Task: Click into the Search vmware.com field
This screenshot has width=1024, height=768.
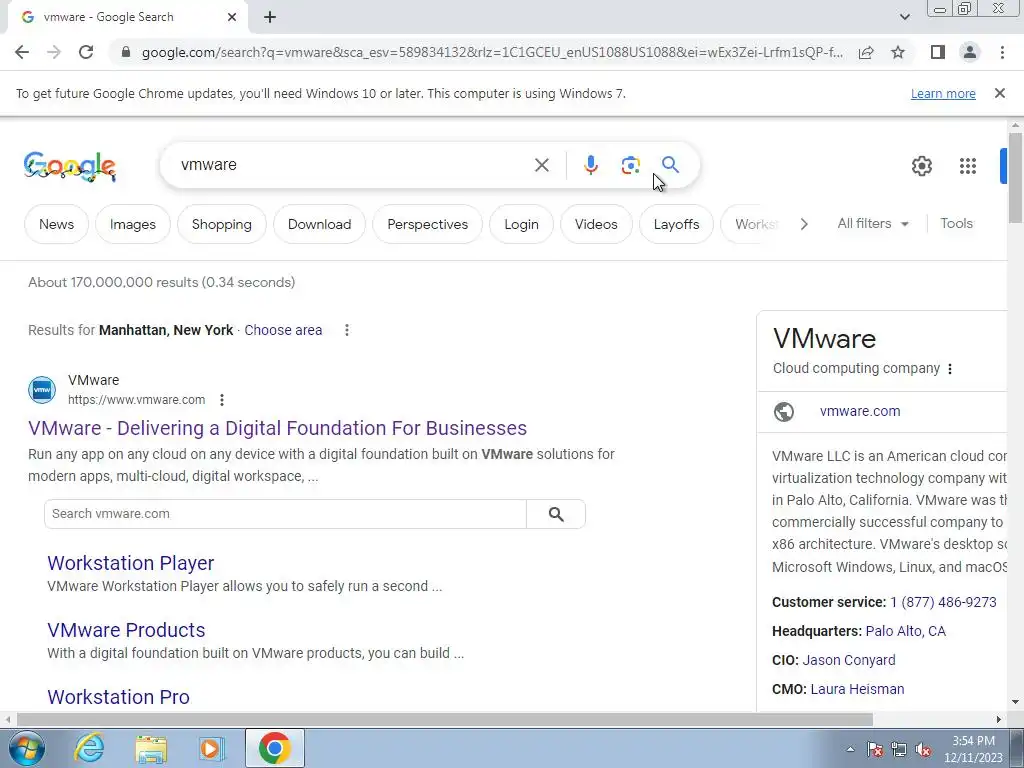Action: (x=285, y=514)
